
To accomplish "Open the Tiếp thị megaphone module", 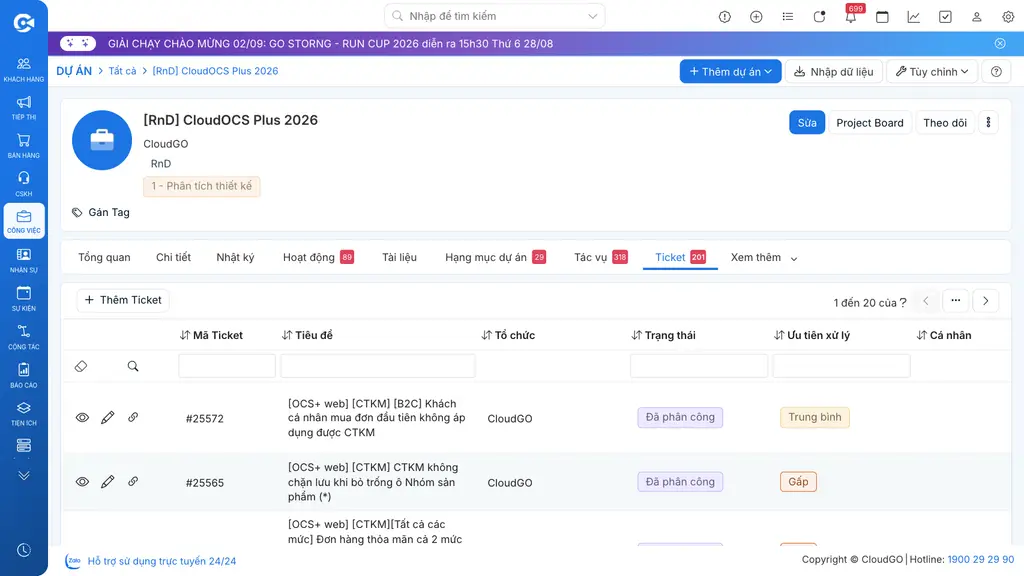I will (x=24, y=108).
